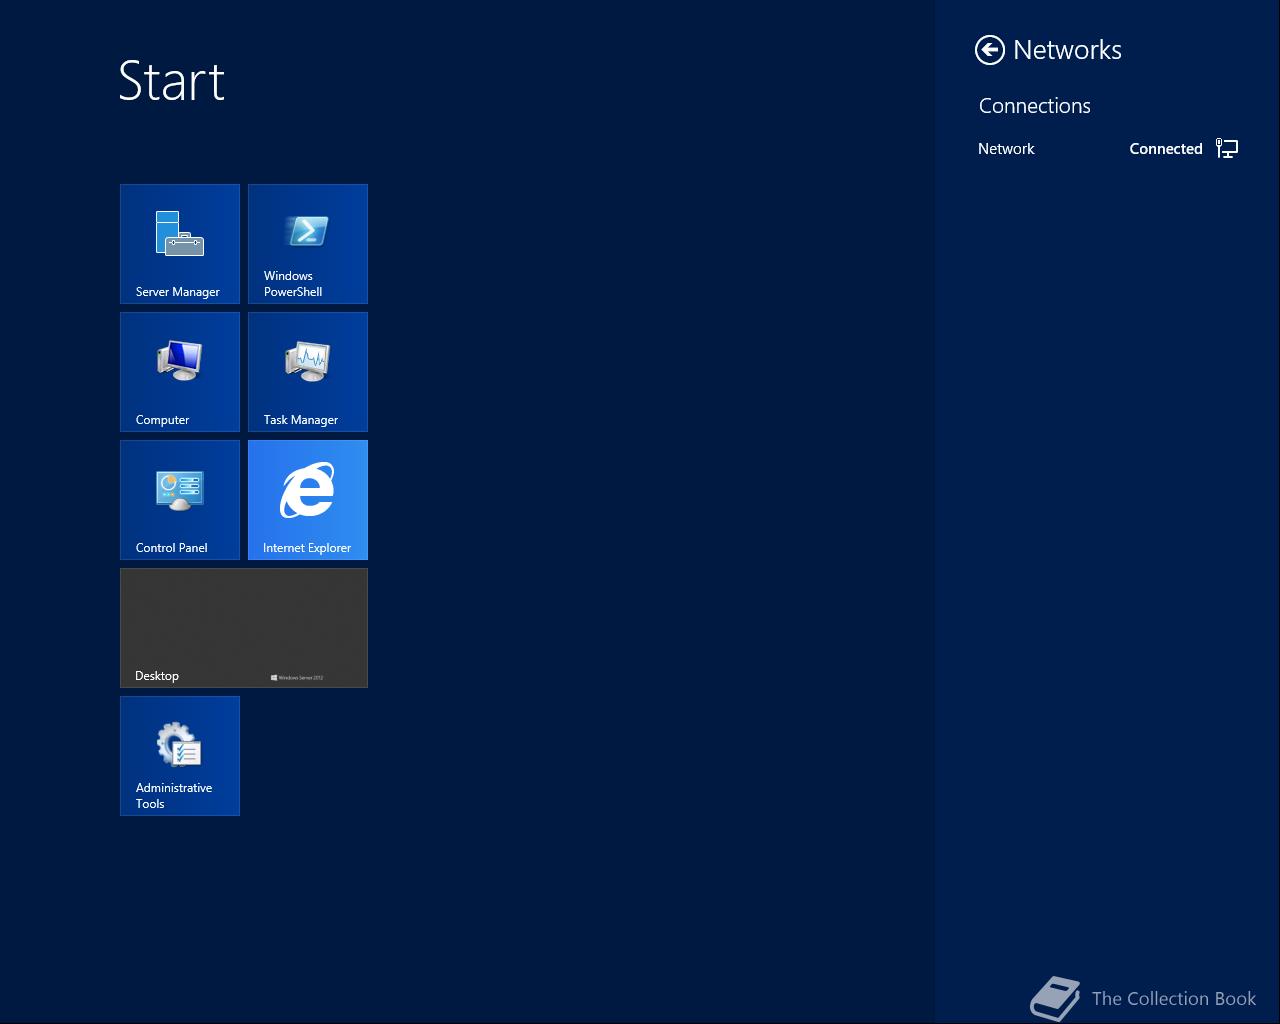Open the Computer tile
The width and height of the screenshot is (1280, 1024).
(180, 372)
